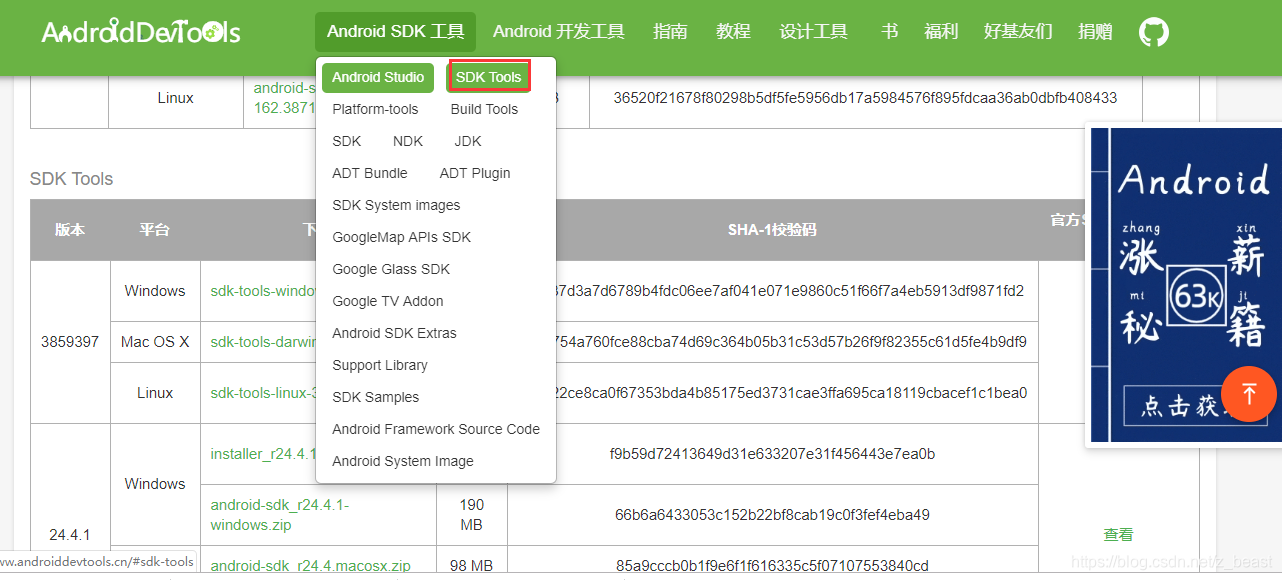
Task: Choose JDK entry in dropdown
Action: (x=468, y=141)
